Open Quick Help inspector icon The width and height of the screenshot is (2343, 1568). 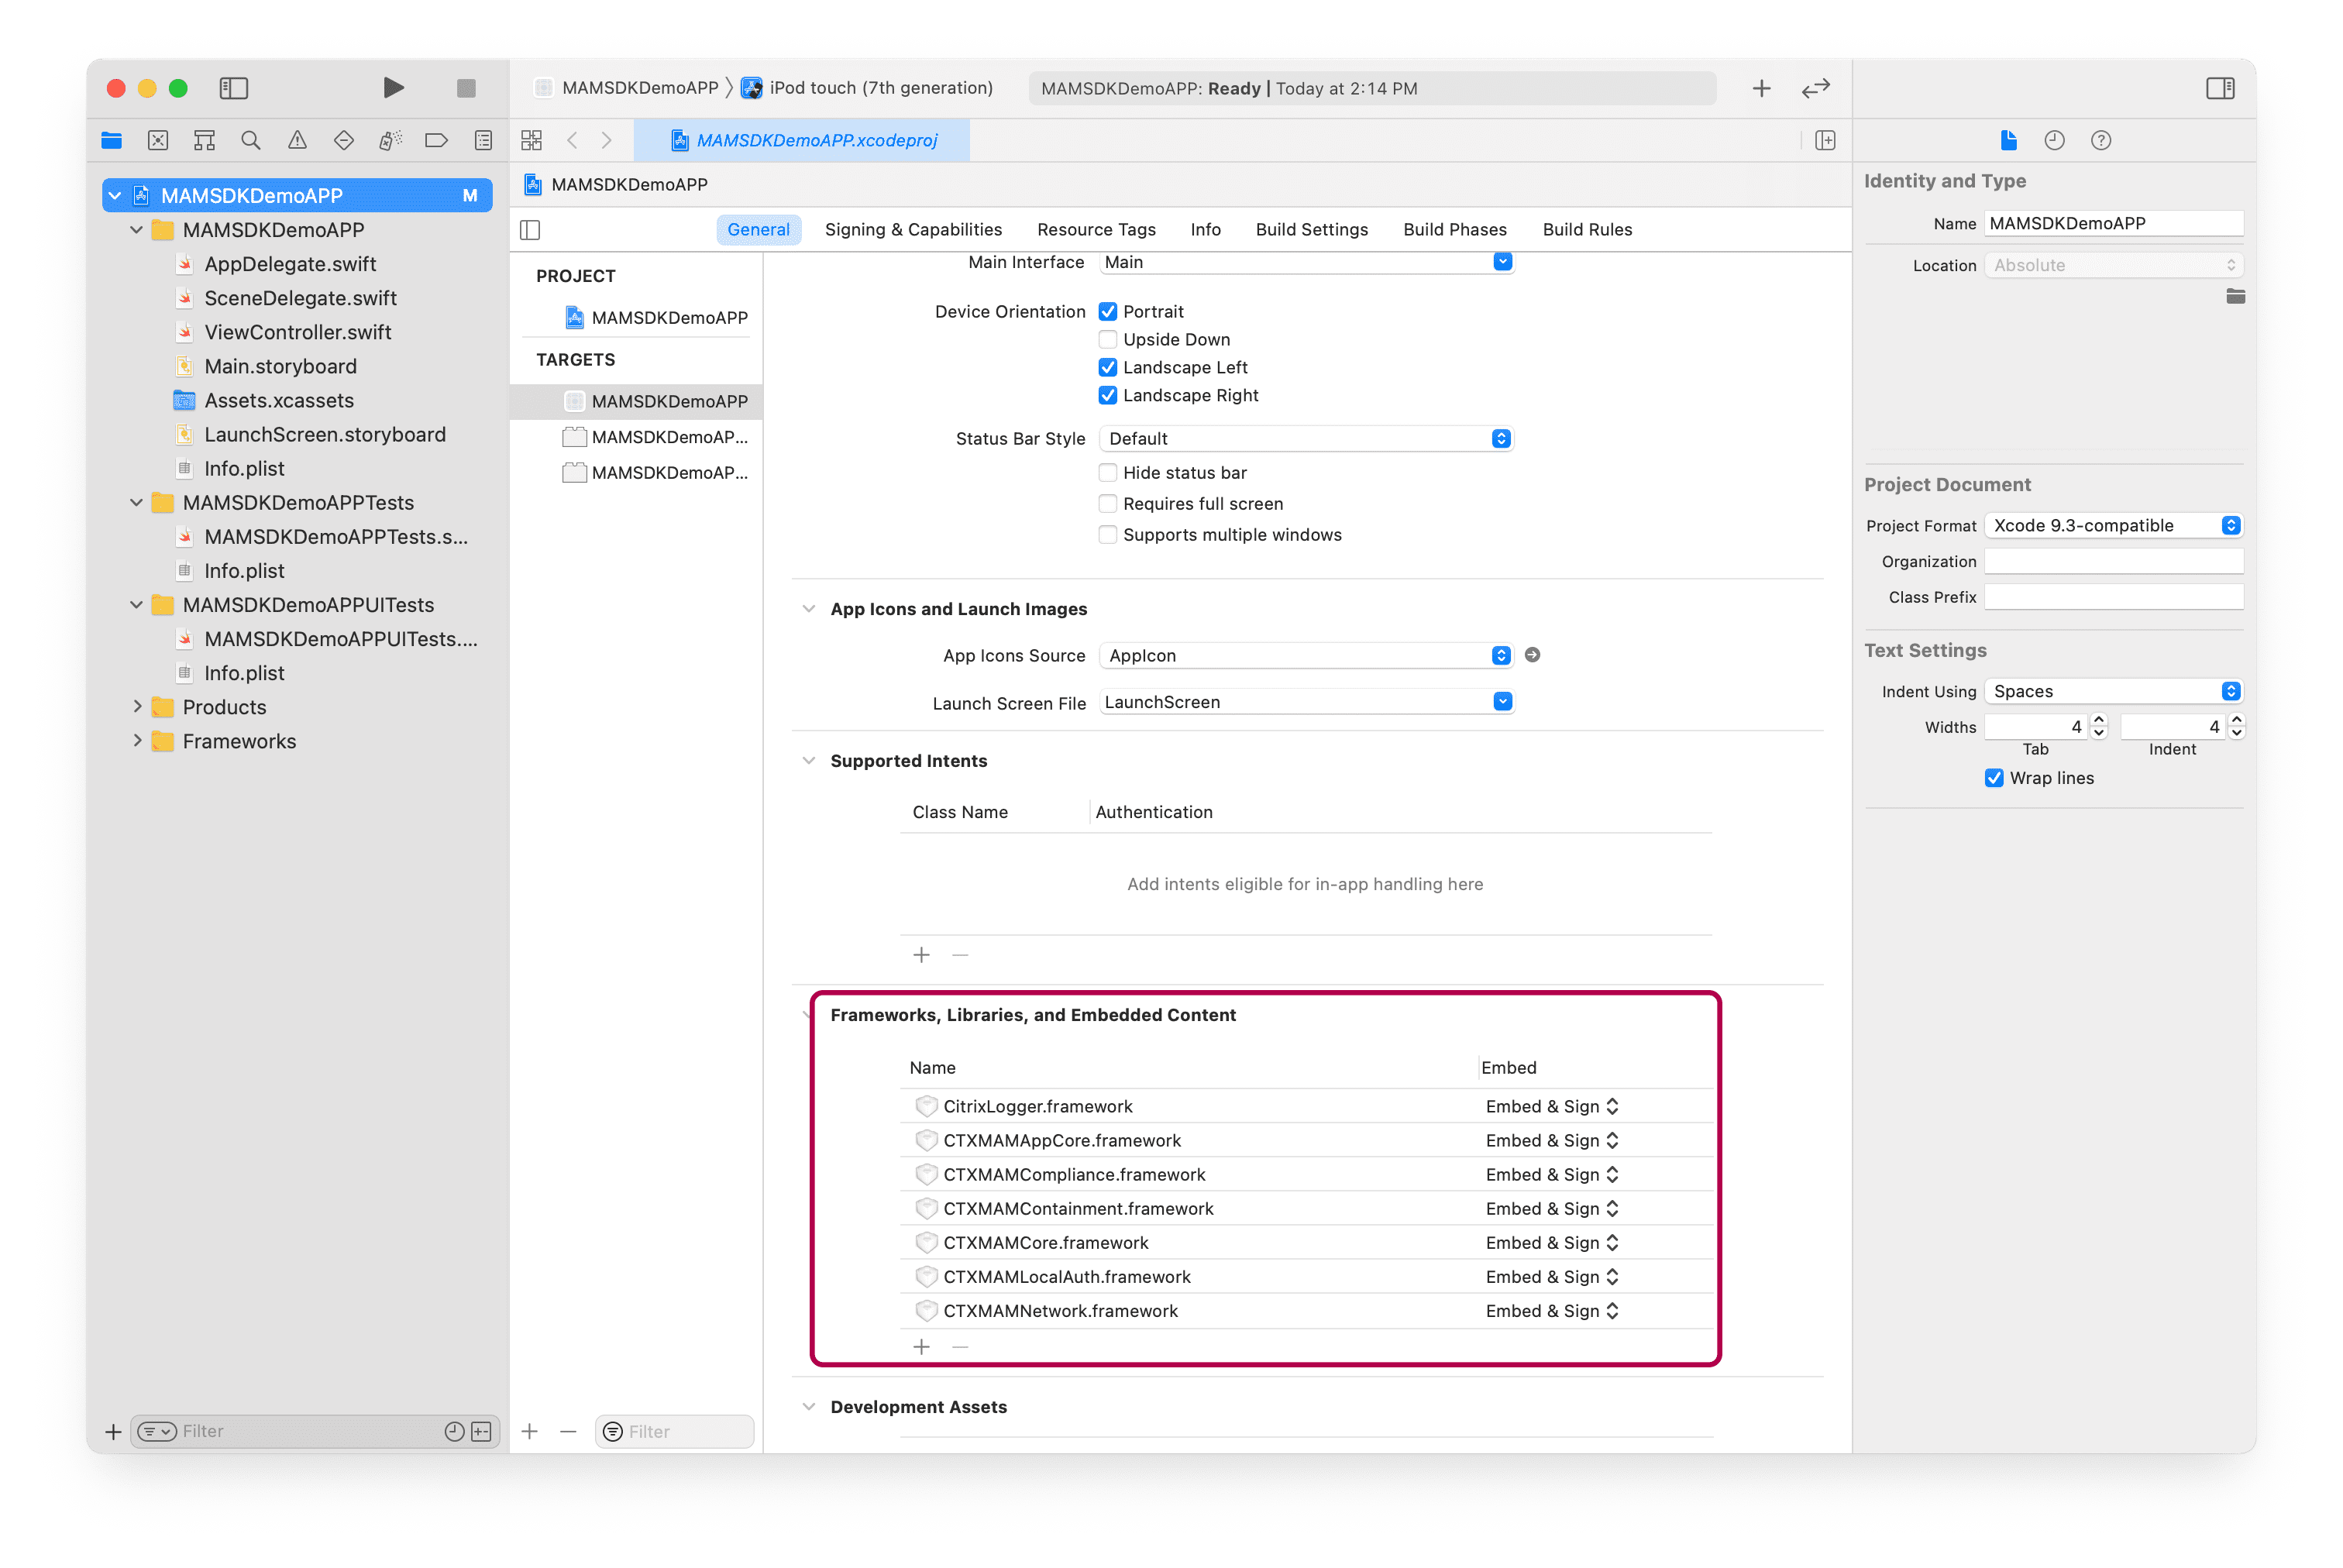point(2100,141)
